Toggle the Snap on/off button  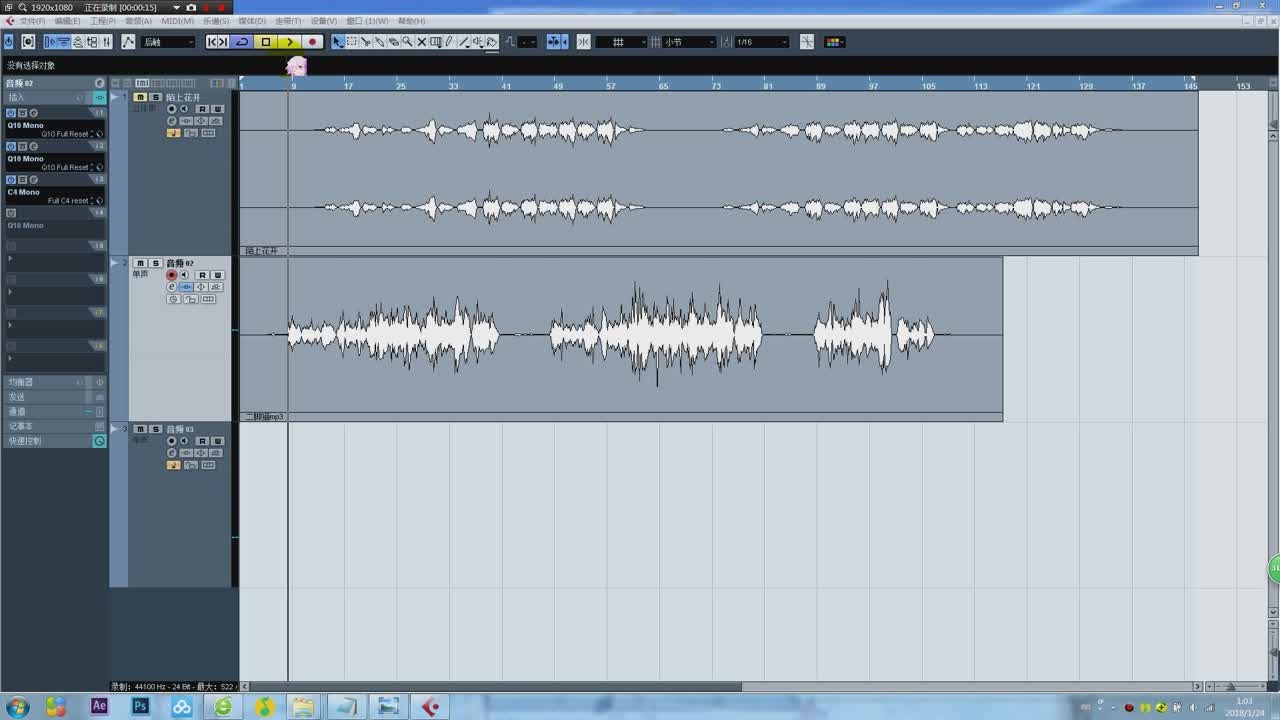point(583,42)
